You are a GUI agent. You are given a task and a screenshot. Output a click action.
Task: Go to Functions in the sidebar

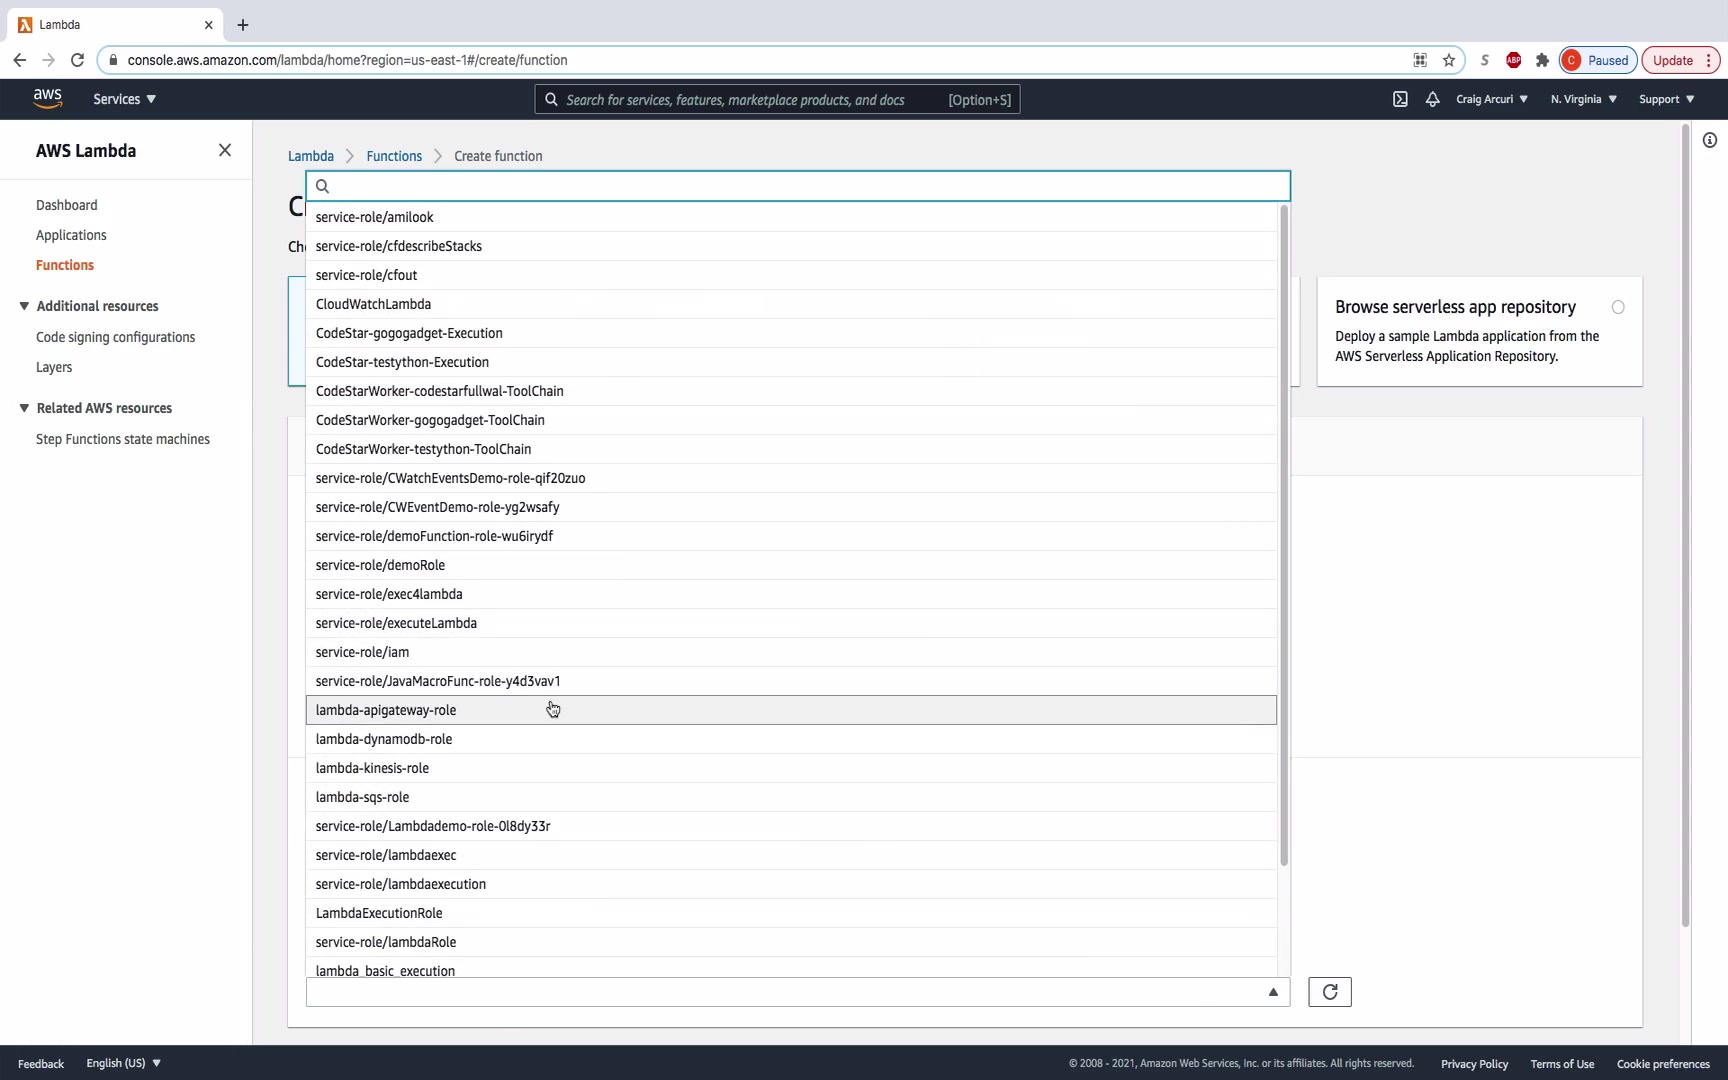(x=65, y=265)
